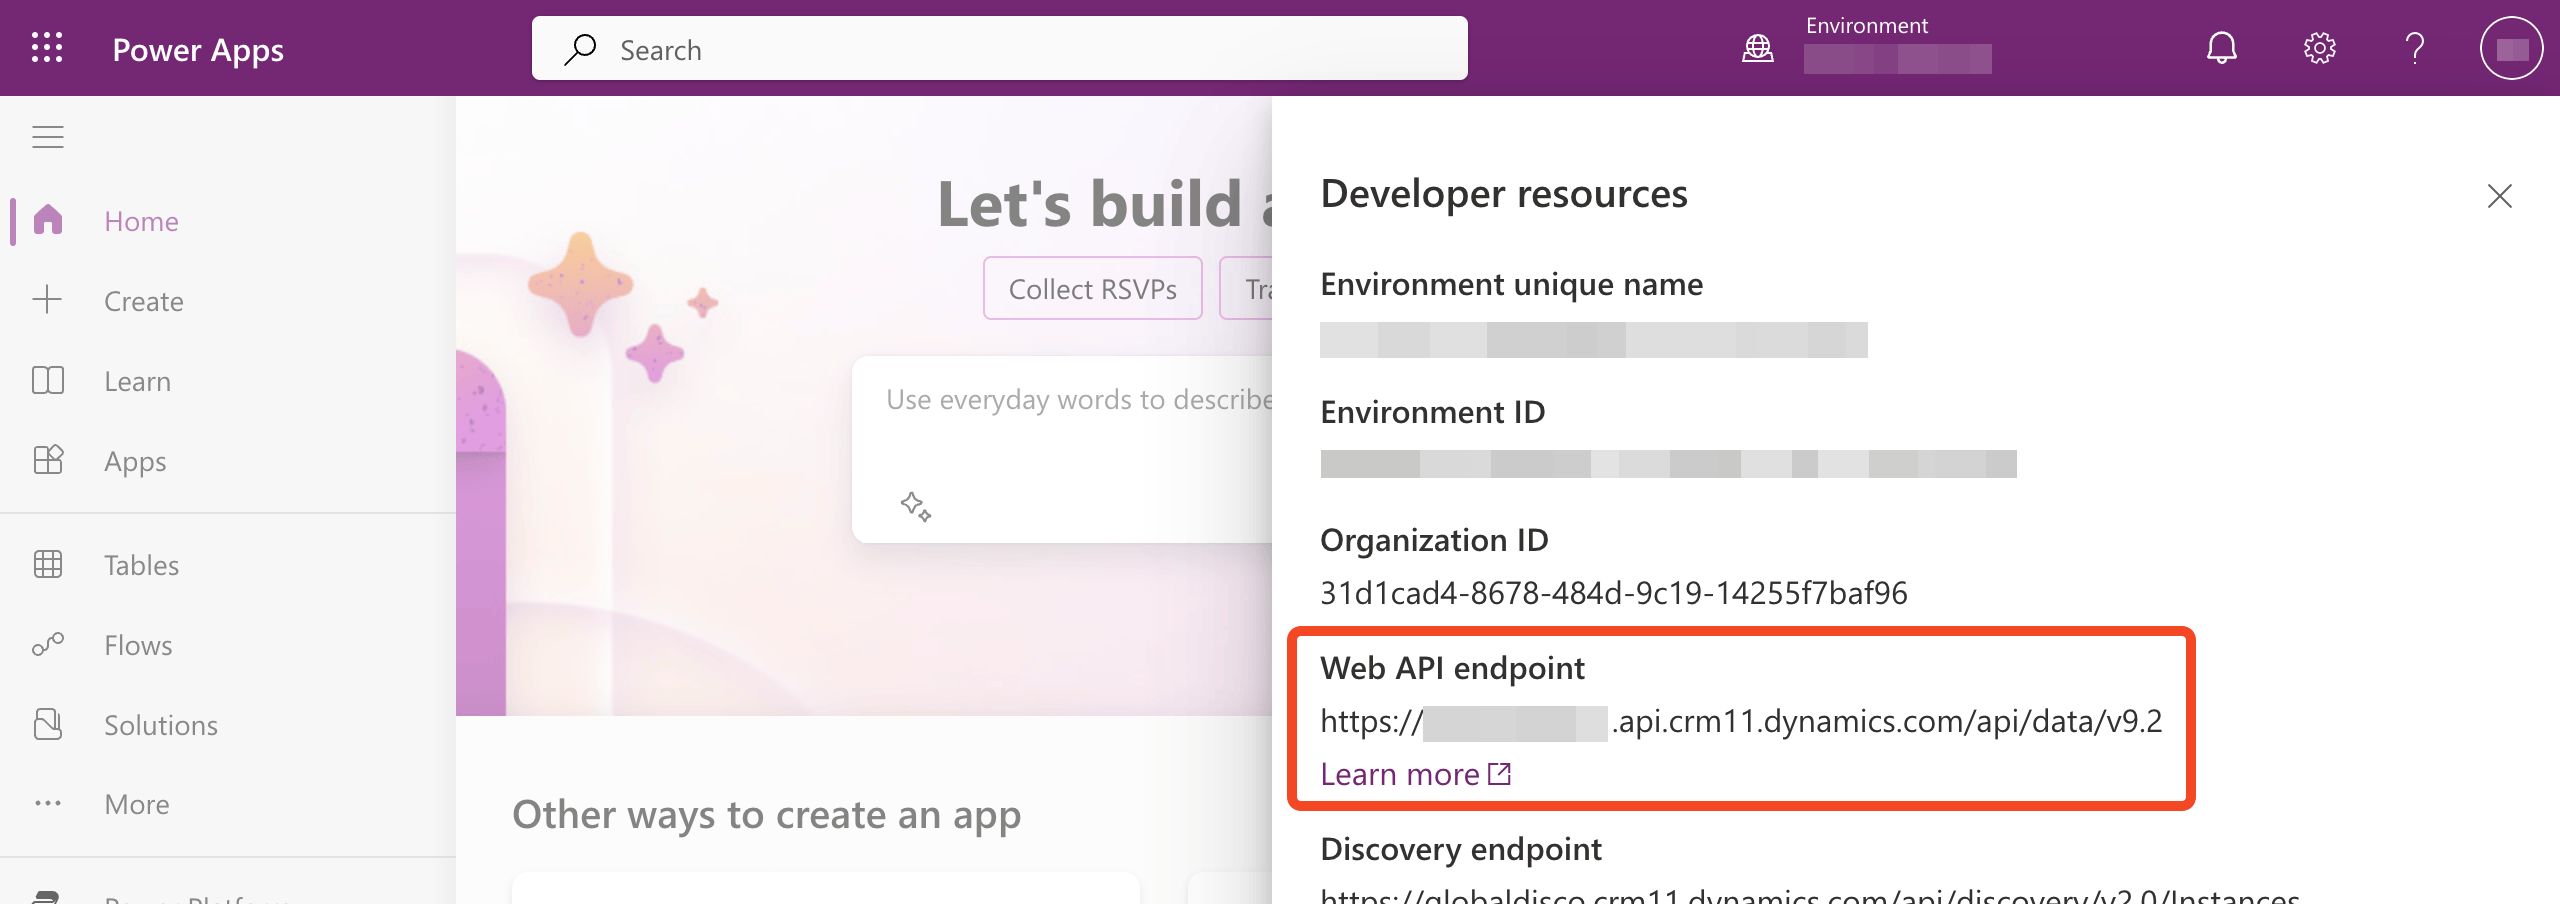The width and height of the screenshot is (2560, 904).
Task: Open the help question mark
Action: click(2415, 48)
